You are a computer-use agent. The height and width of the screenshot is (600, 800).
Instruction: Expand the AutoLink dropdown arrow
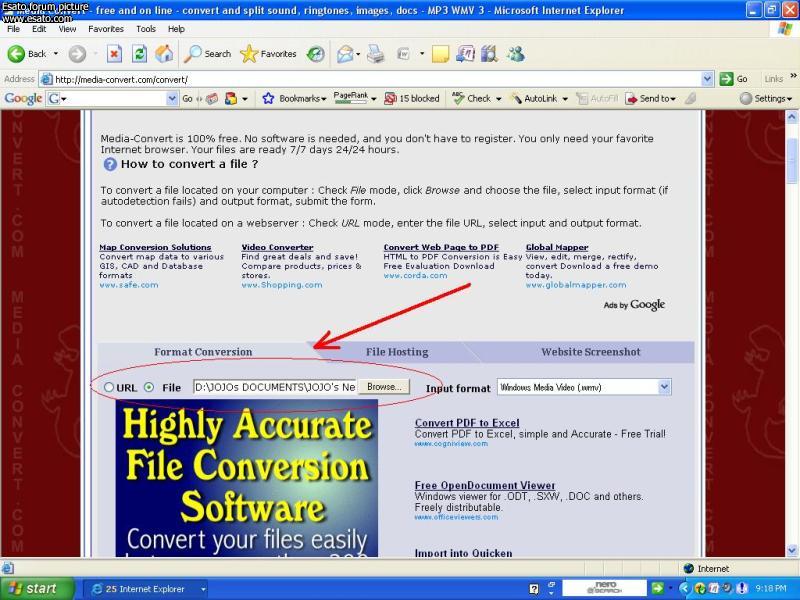pyautogui.click(x=565, y=99)
